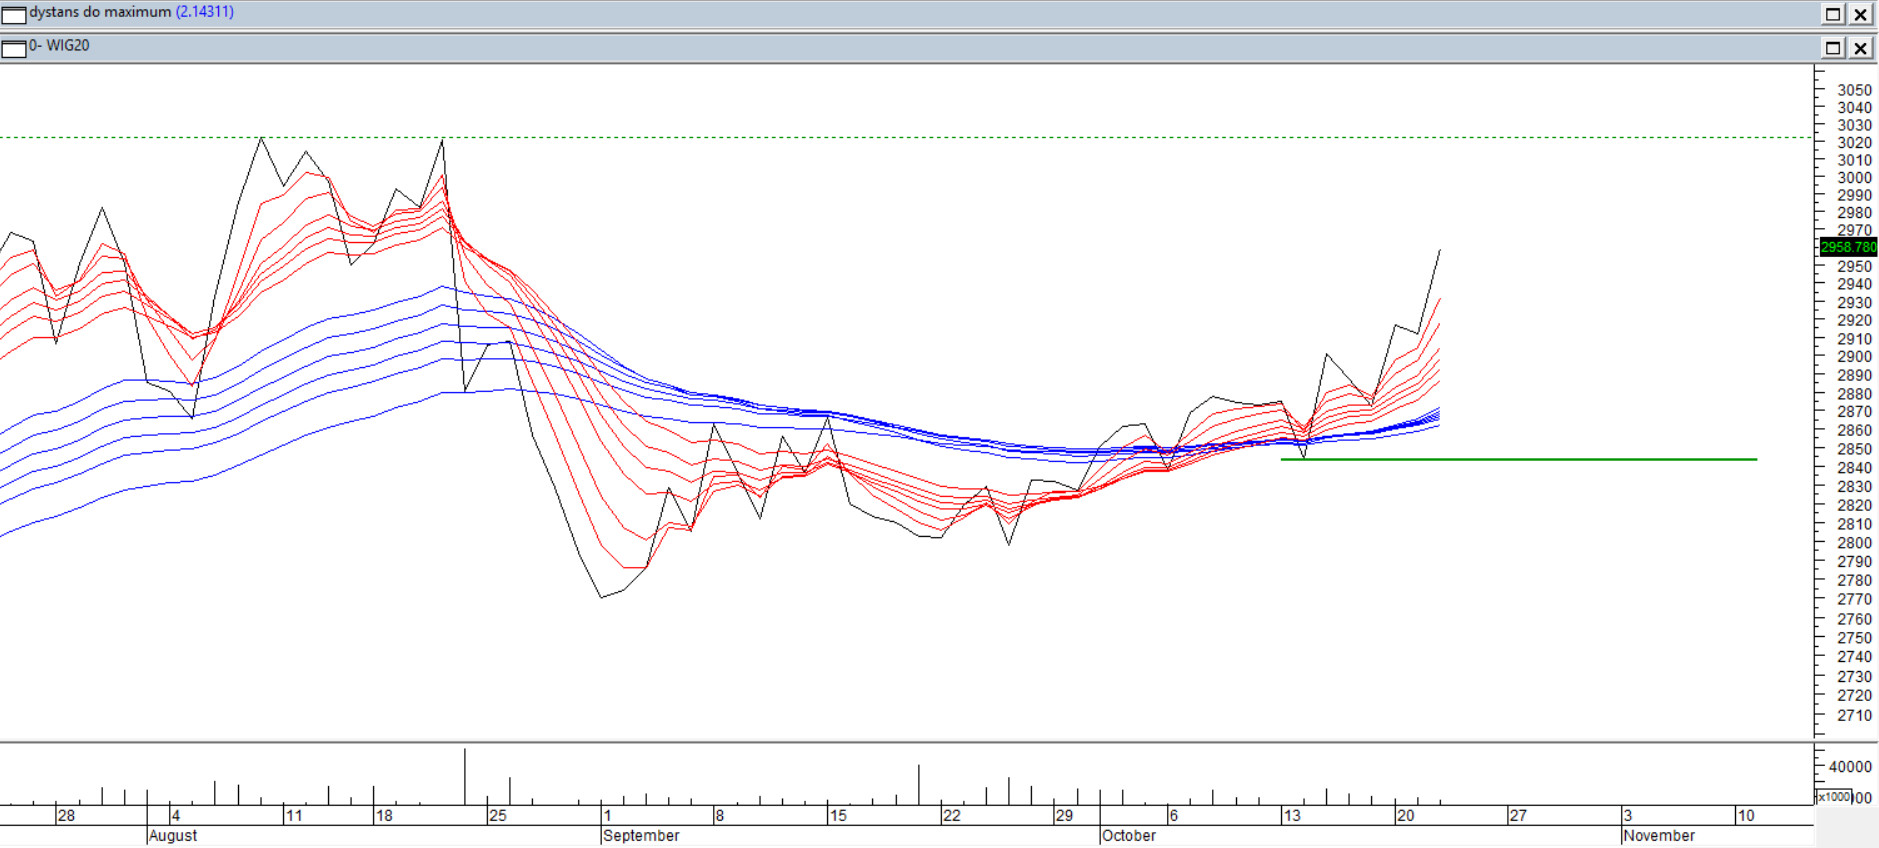The height and width of the screenshot is (848, 1879).
Task: Click the x1000 volume scale box
Action: click(x=1834, y=797)
